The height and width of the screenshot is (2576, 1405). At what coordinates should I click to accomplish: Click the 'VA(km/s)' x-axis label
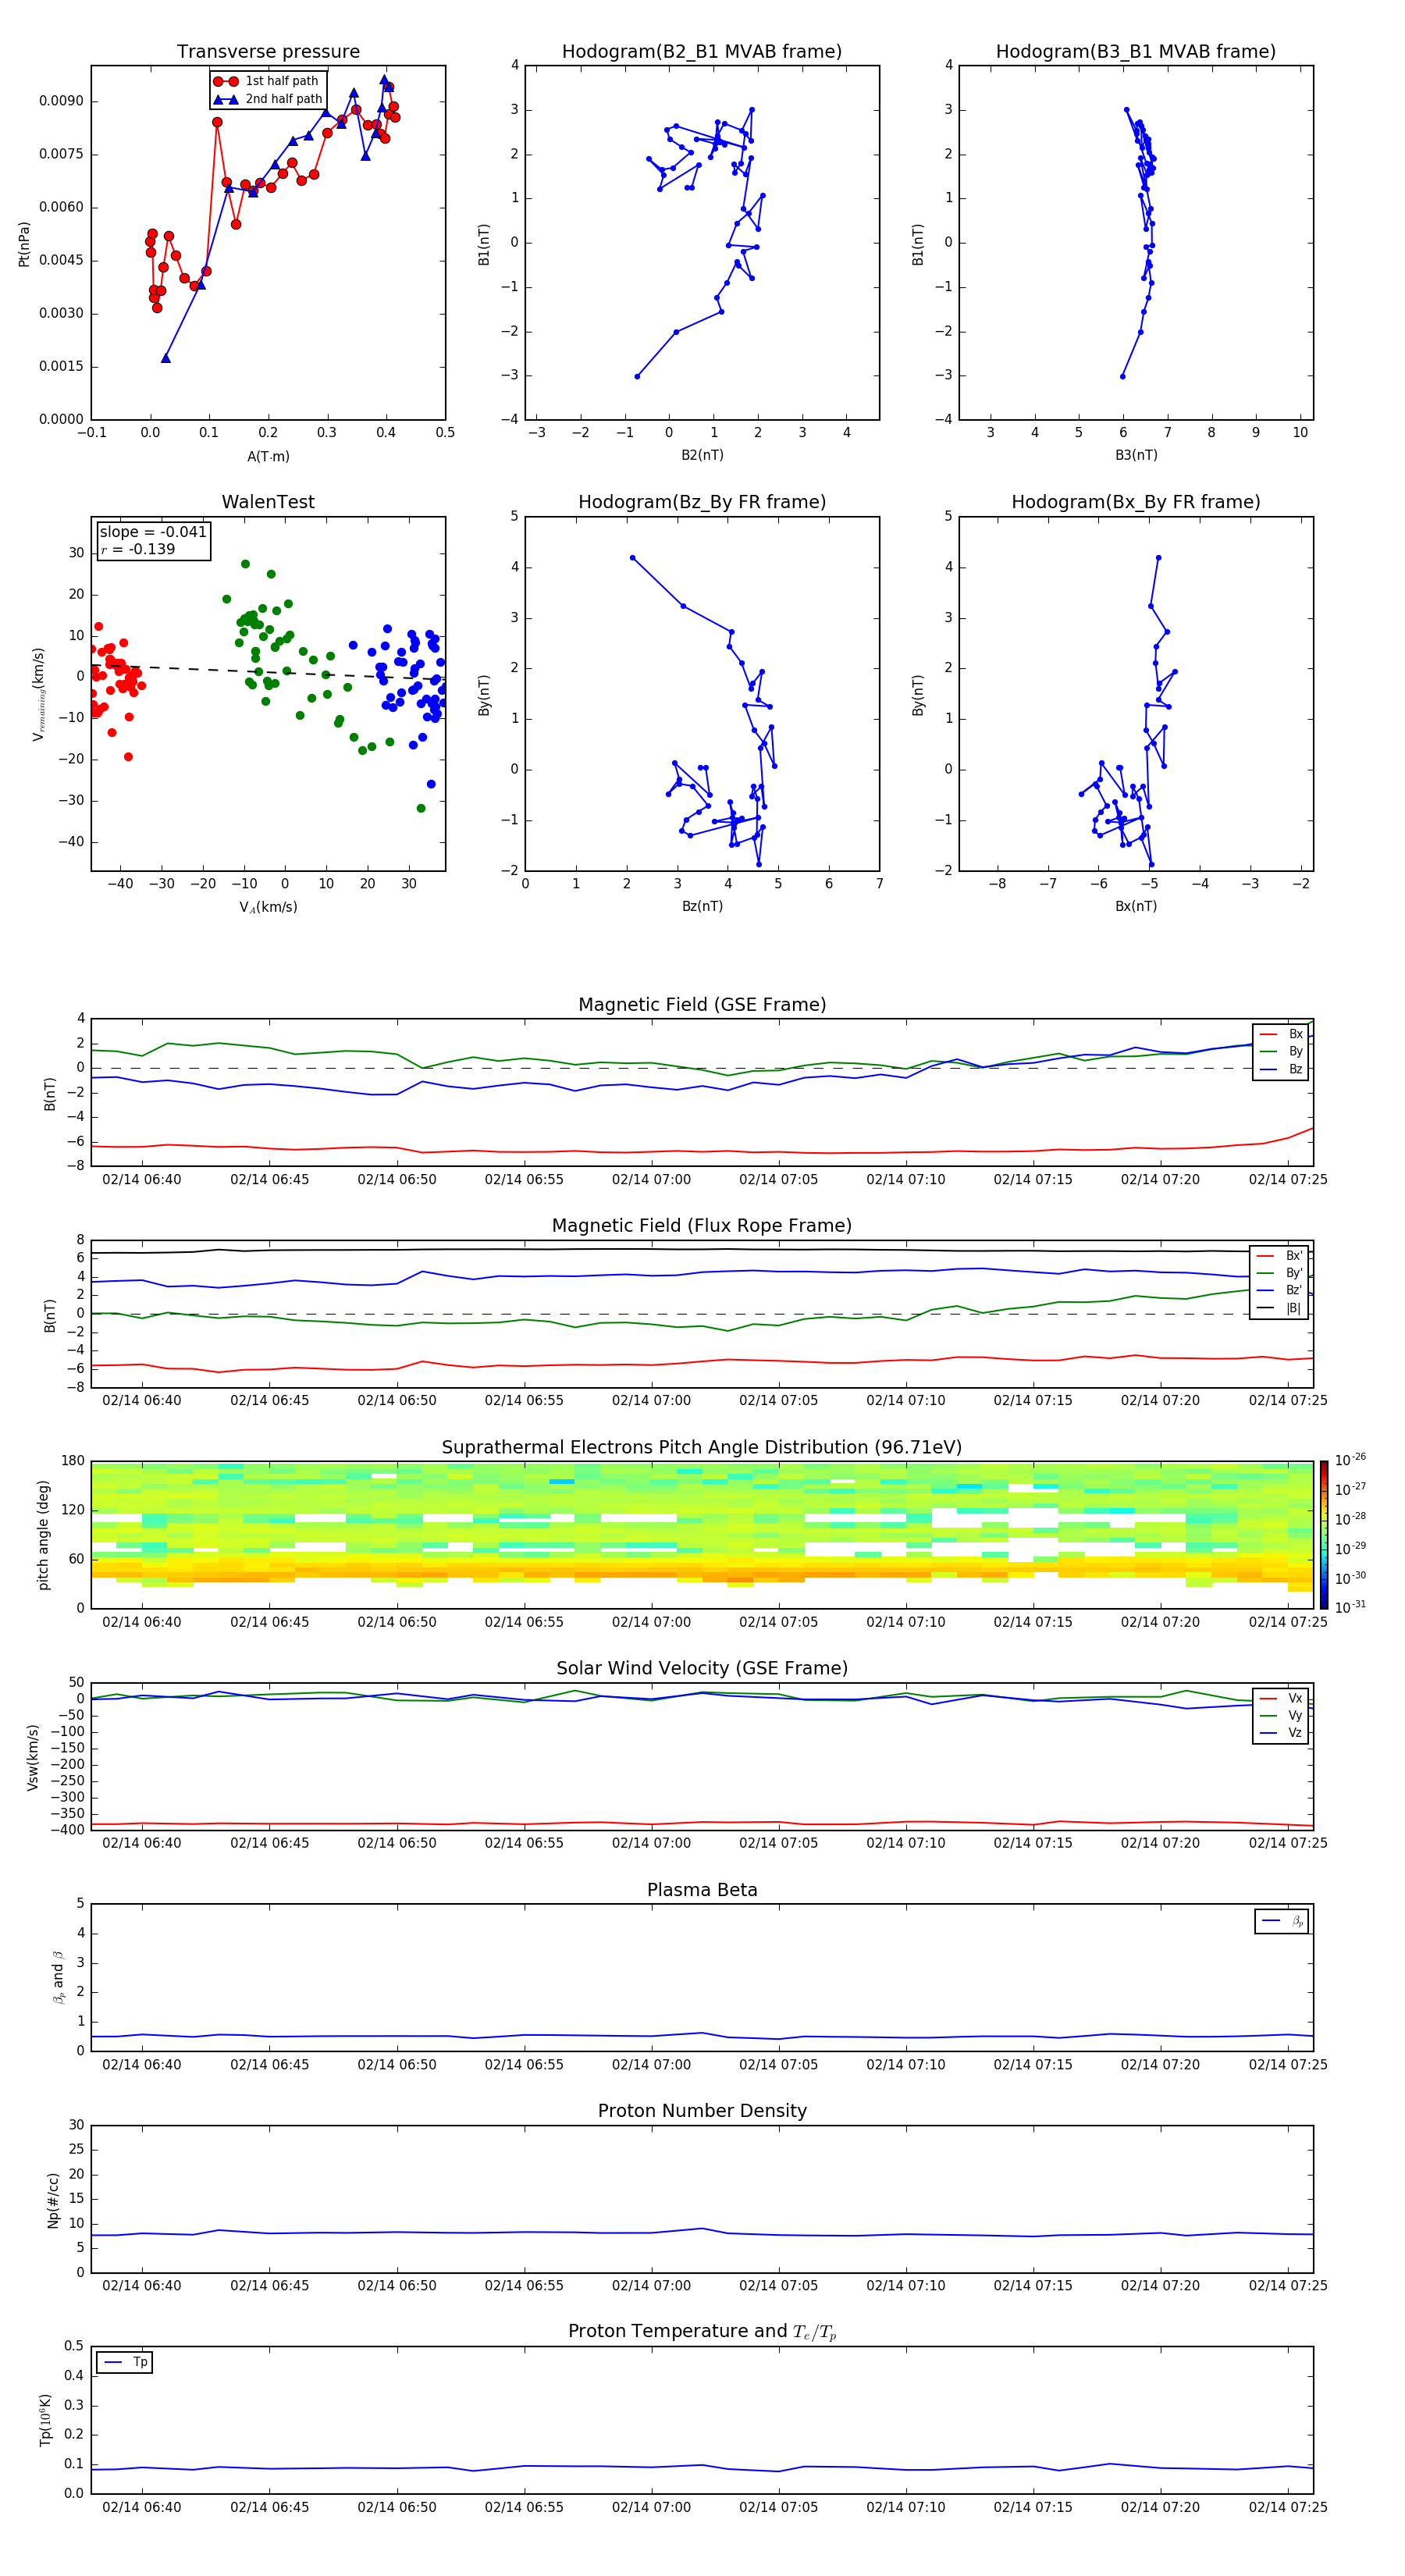[268, 907]
